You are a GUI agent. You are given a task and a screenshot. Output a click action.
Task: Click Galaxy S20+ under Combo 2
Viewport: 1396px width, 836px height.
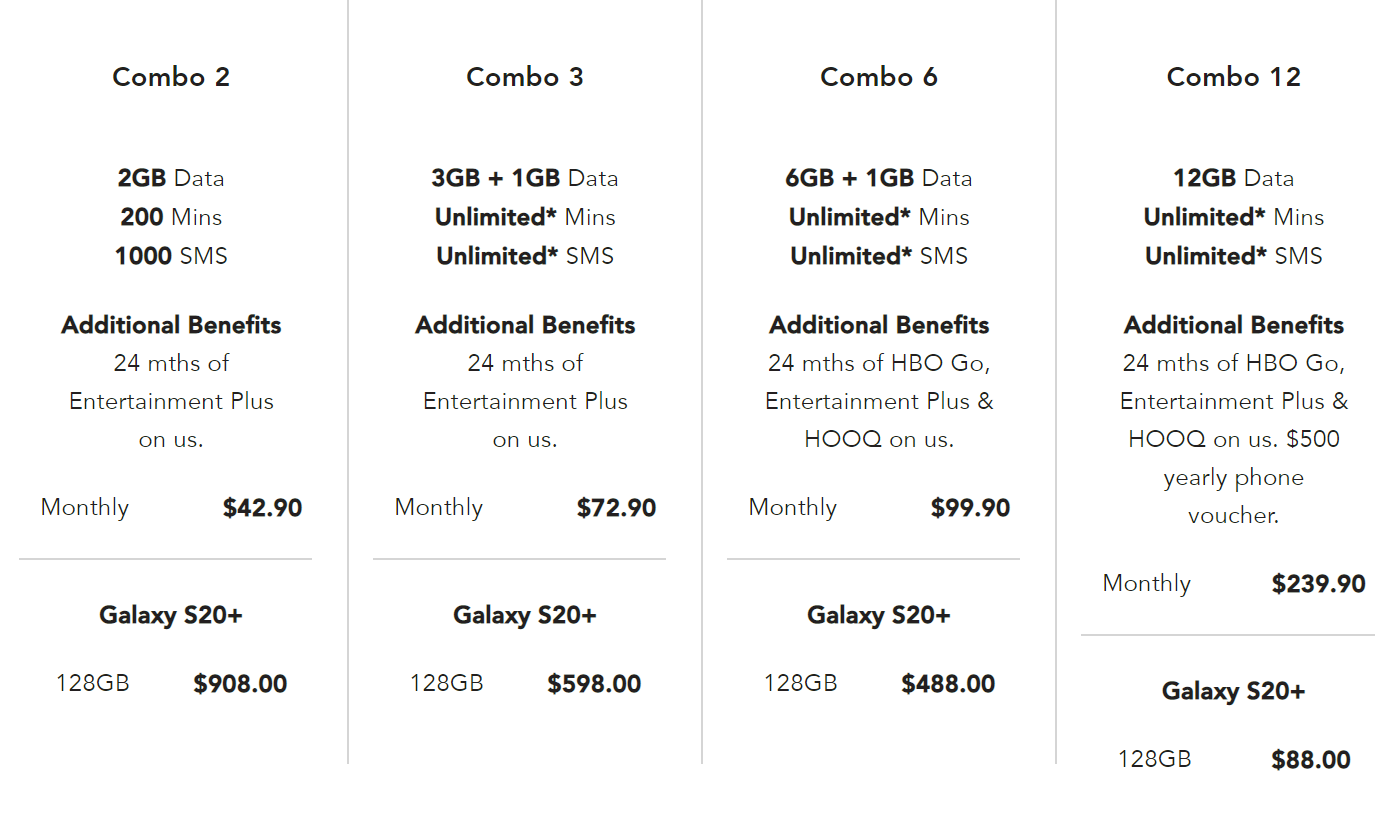(171, 615)
